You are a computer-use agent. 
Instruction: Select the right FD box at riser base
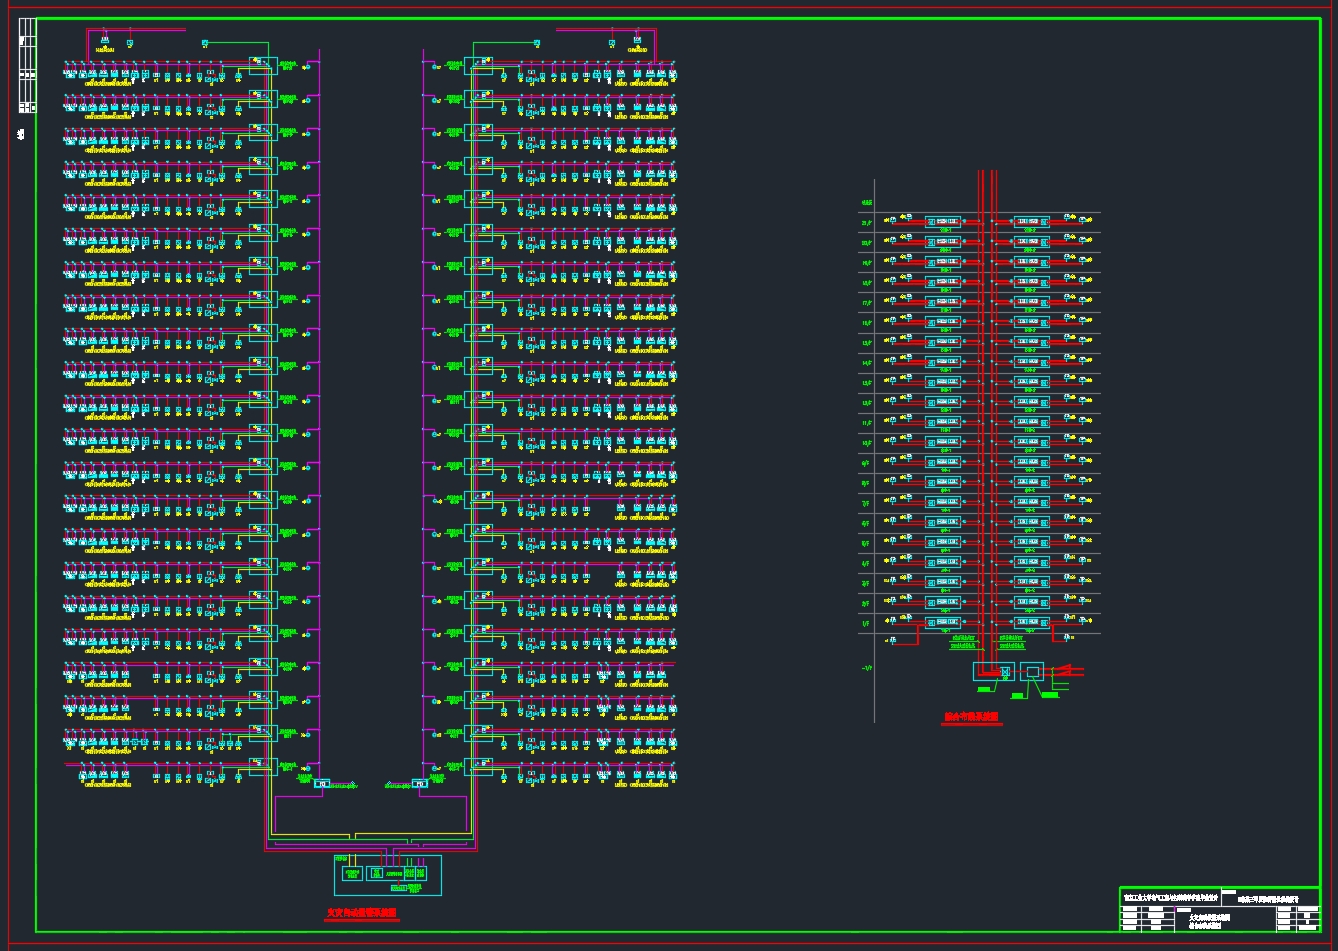click(x=420, y=783)
